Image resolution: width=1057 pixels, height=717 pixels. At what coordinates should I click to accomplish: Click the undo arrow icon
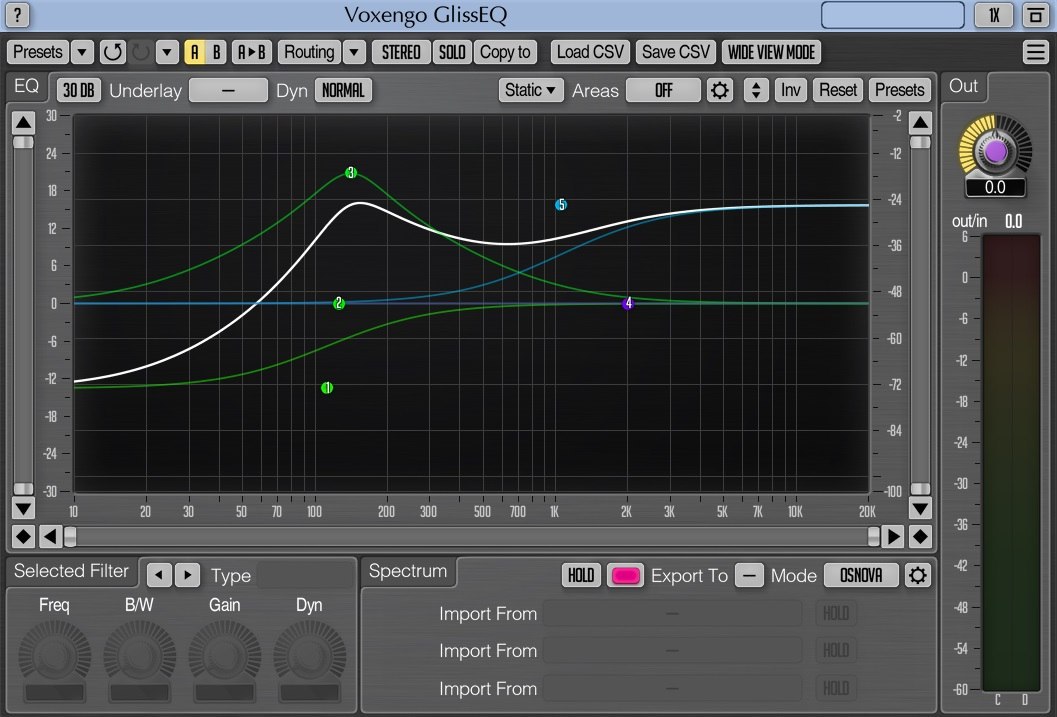[113, 52]
